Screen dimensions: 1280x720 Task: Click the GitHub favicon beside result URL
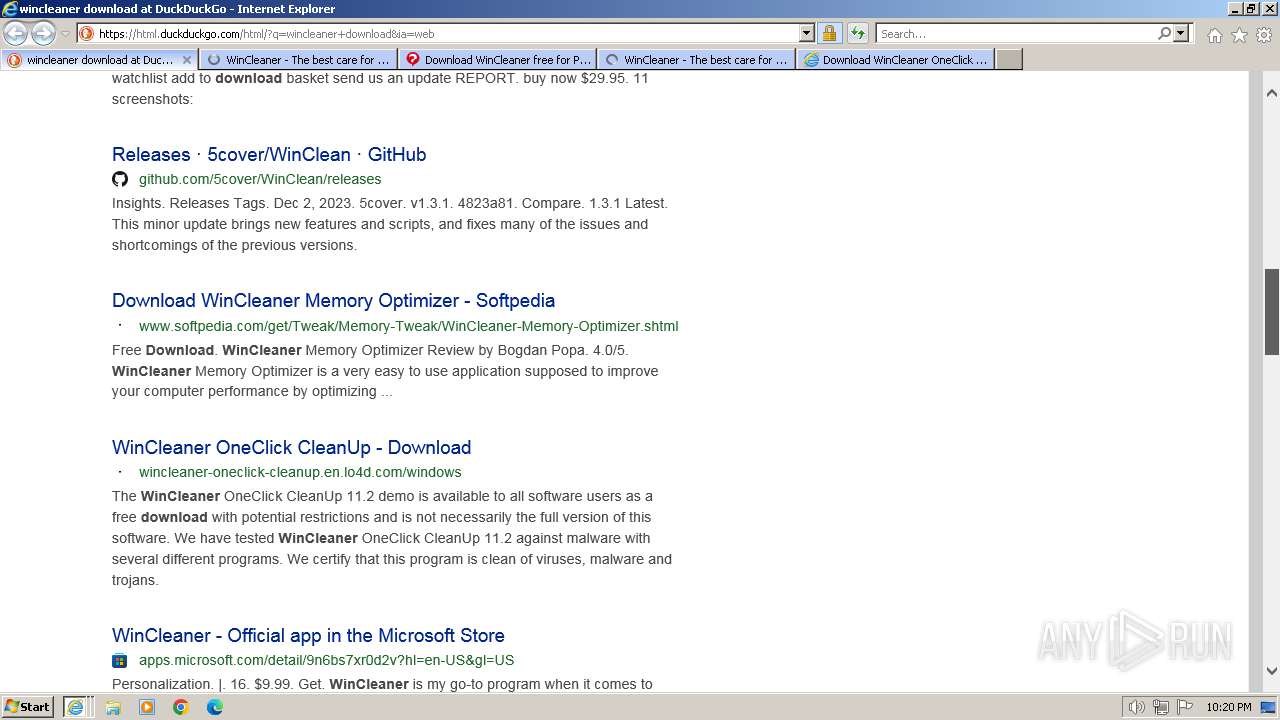click(120, 179)
